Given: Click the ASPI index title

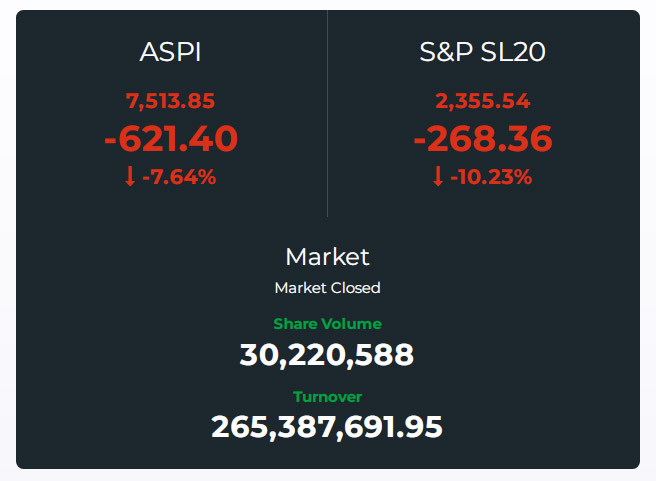Looking at the screenshot, I should coord(170,52).
